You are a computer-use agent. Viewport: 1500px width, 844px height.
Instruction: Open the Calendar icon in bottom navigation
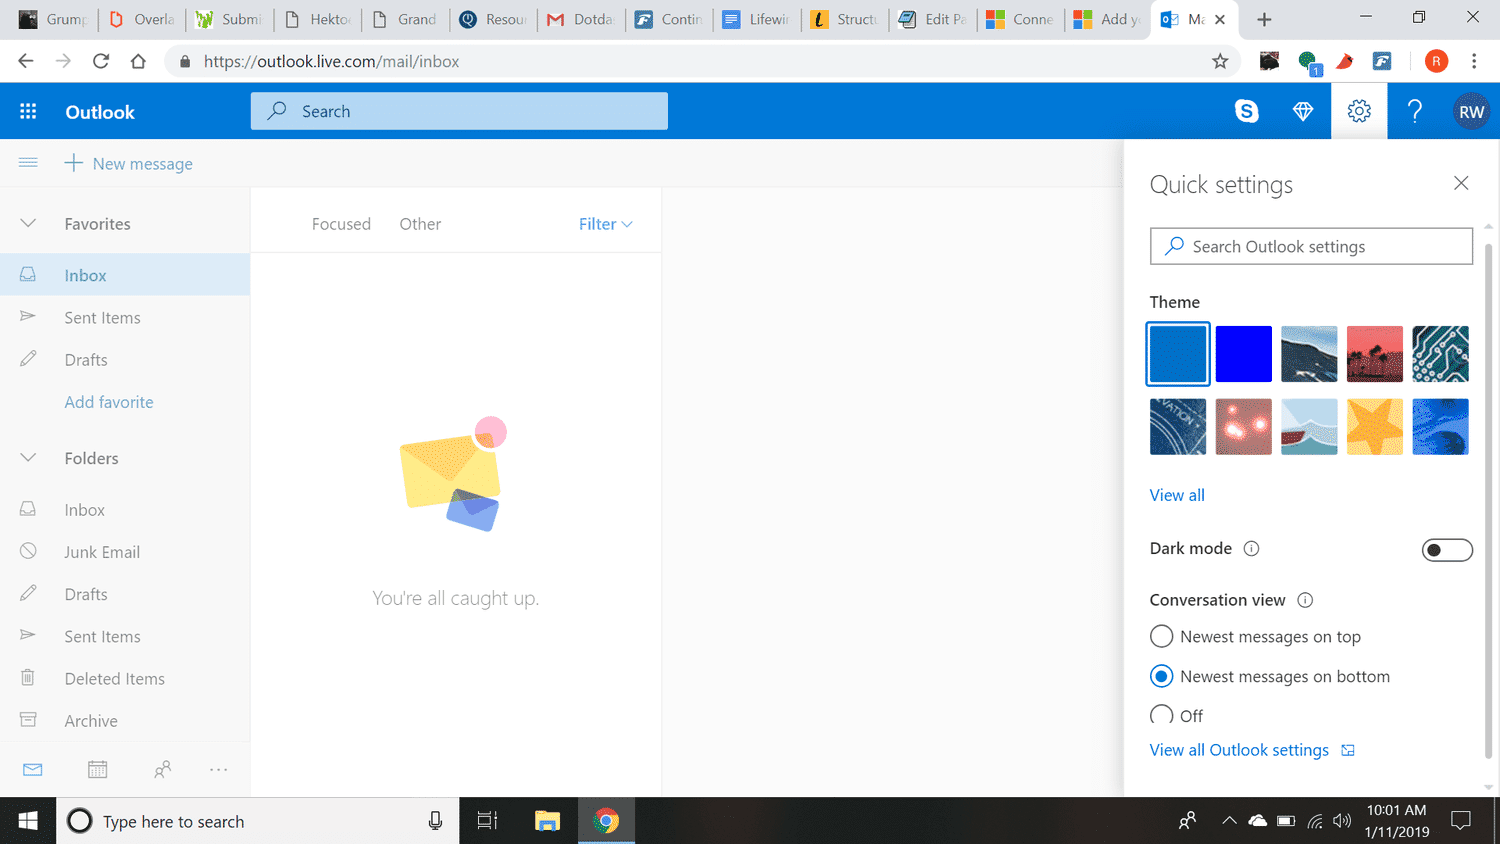point(97,769)
